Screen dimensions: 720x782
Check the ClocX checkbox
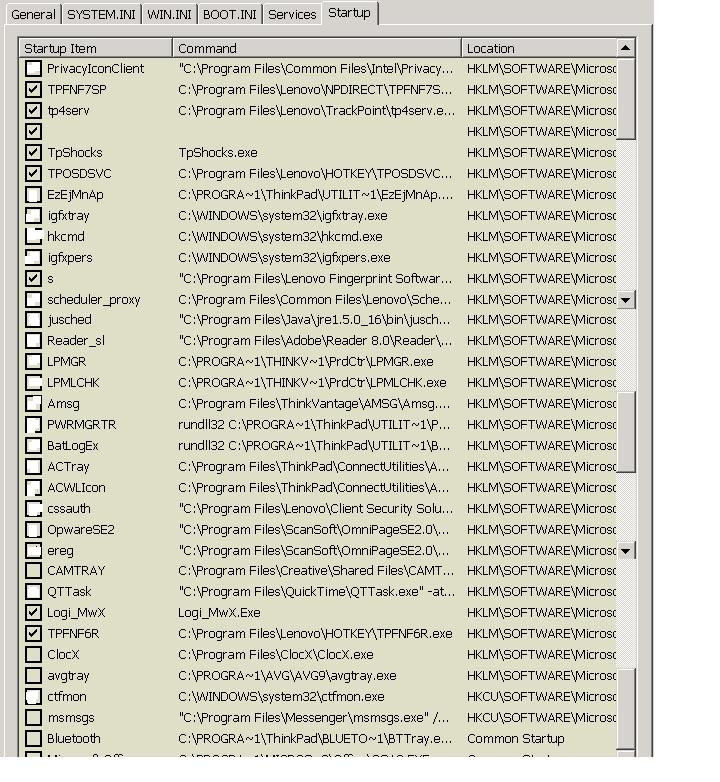33,654
